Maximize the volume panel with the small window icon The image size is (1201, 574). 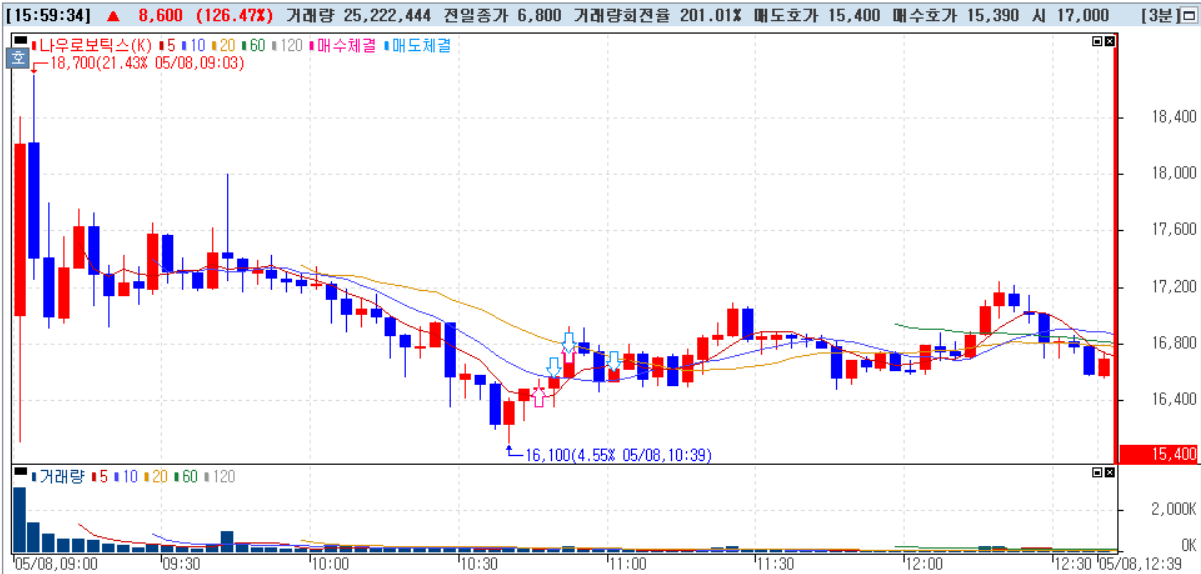(1096, 471)
